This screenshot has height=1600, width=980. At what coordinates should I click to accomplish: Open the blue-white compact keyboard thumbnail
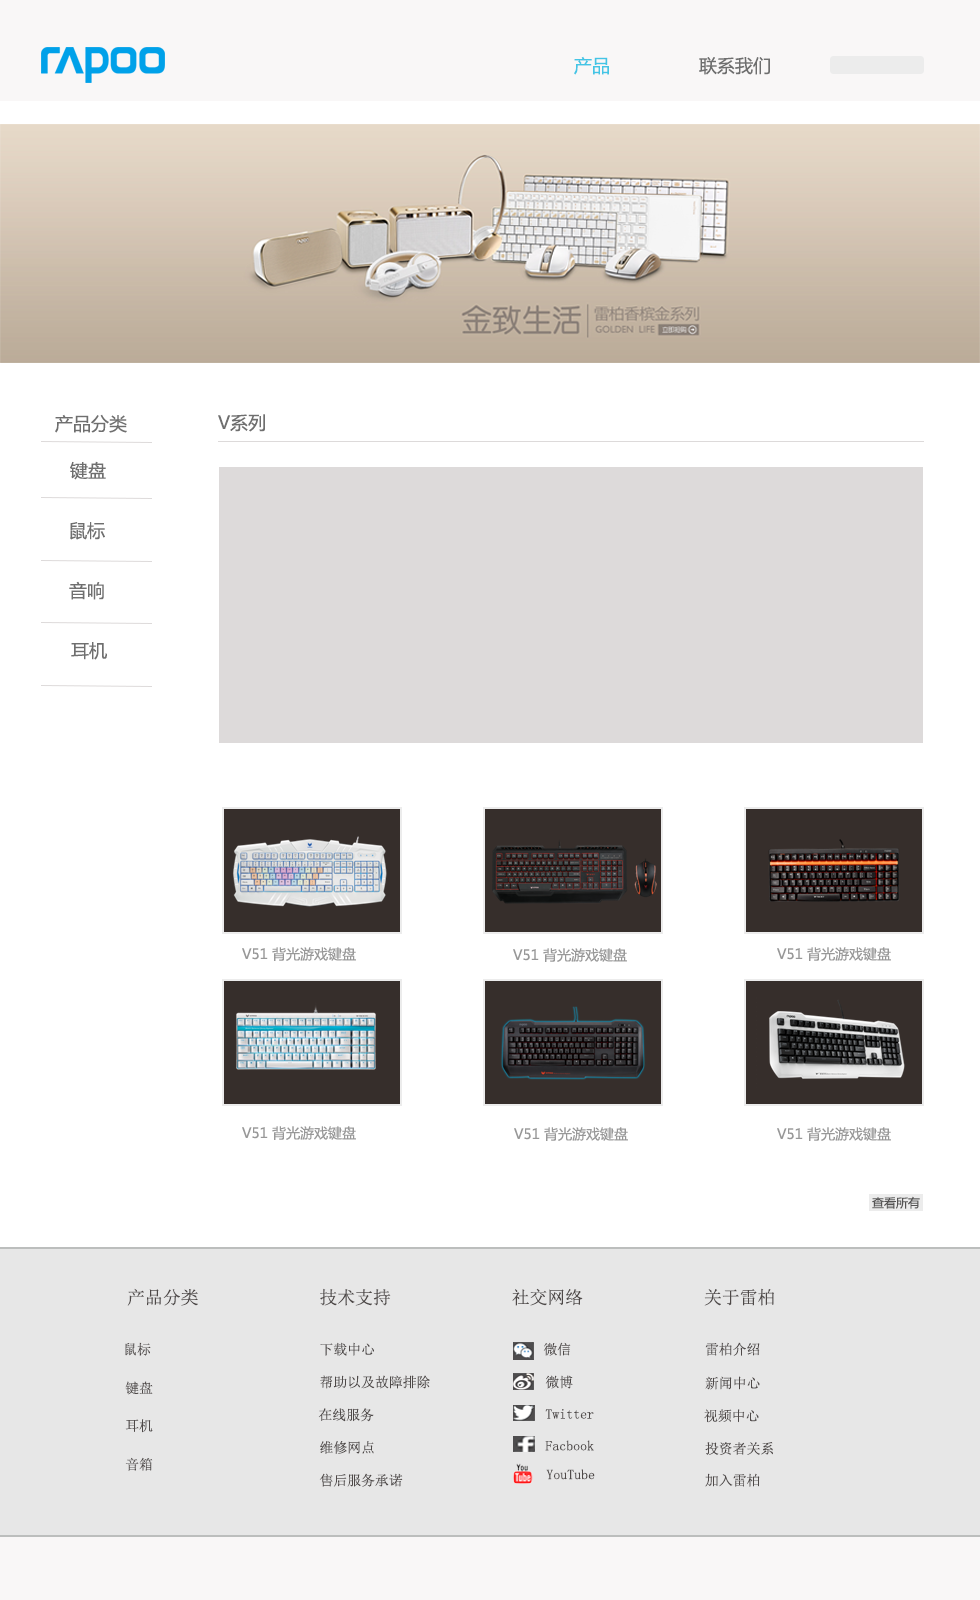312,1043
